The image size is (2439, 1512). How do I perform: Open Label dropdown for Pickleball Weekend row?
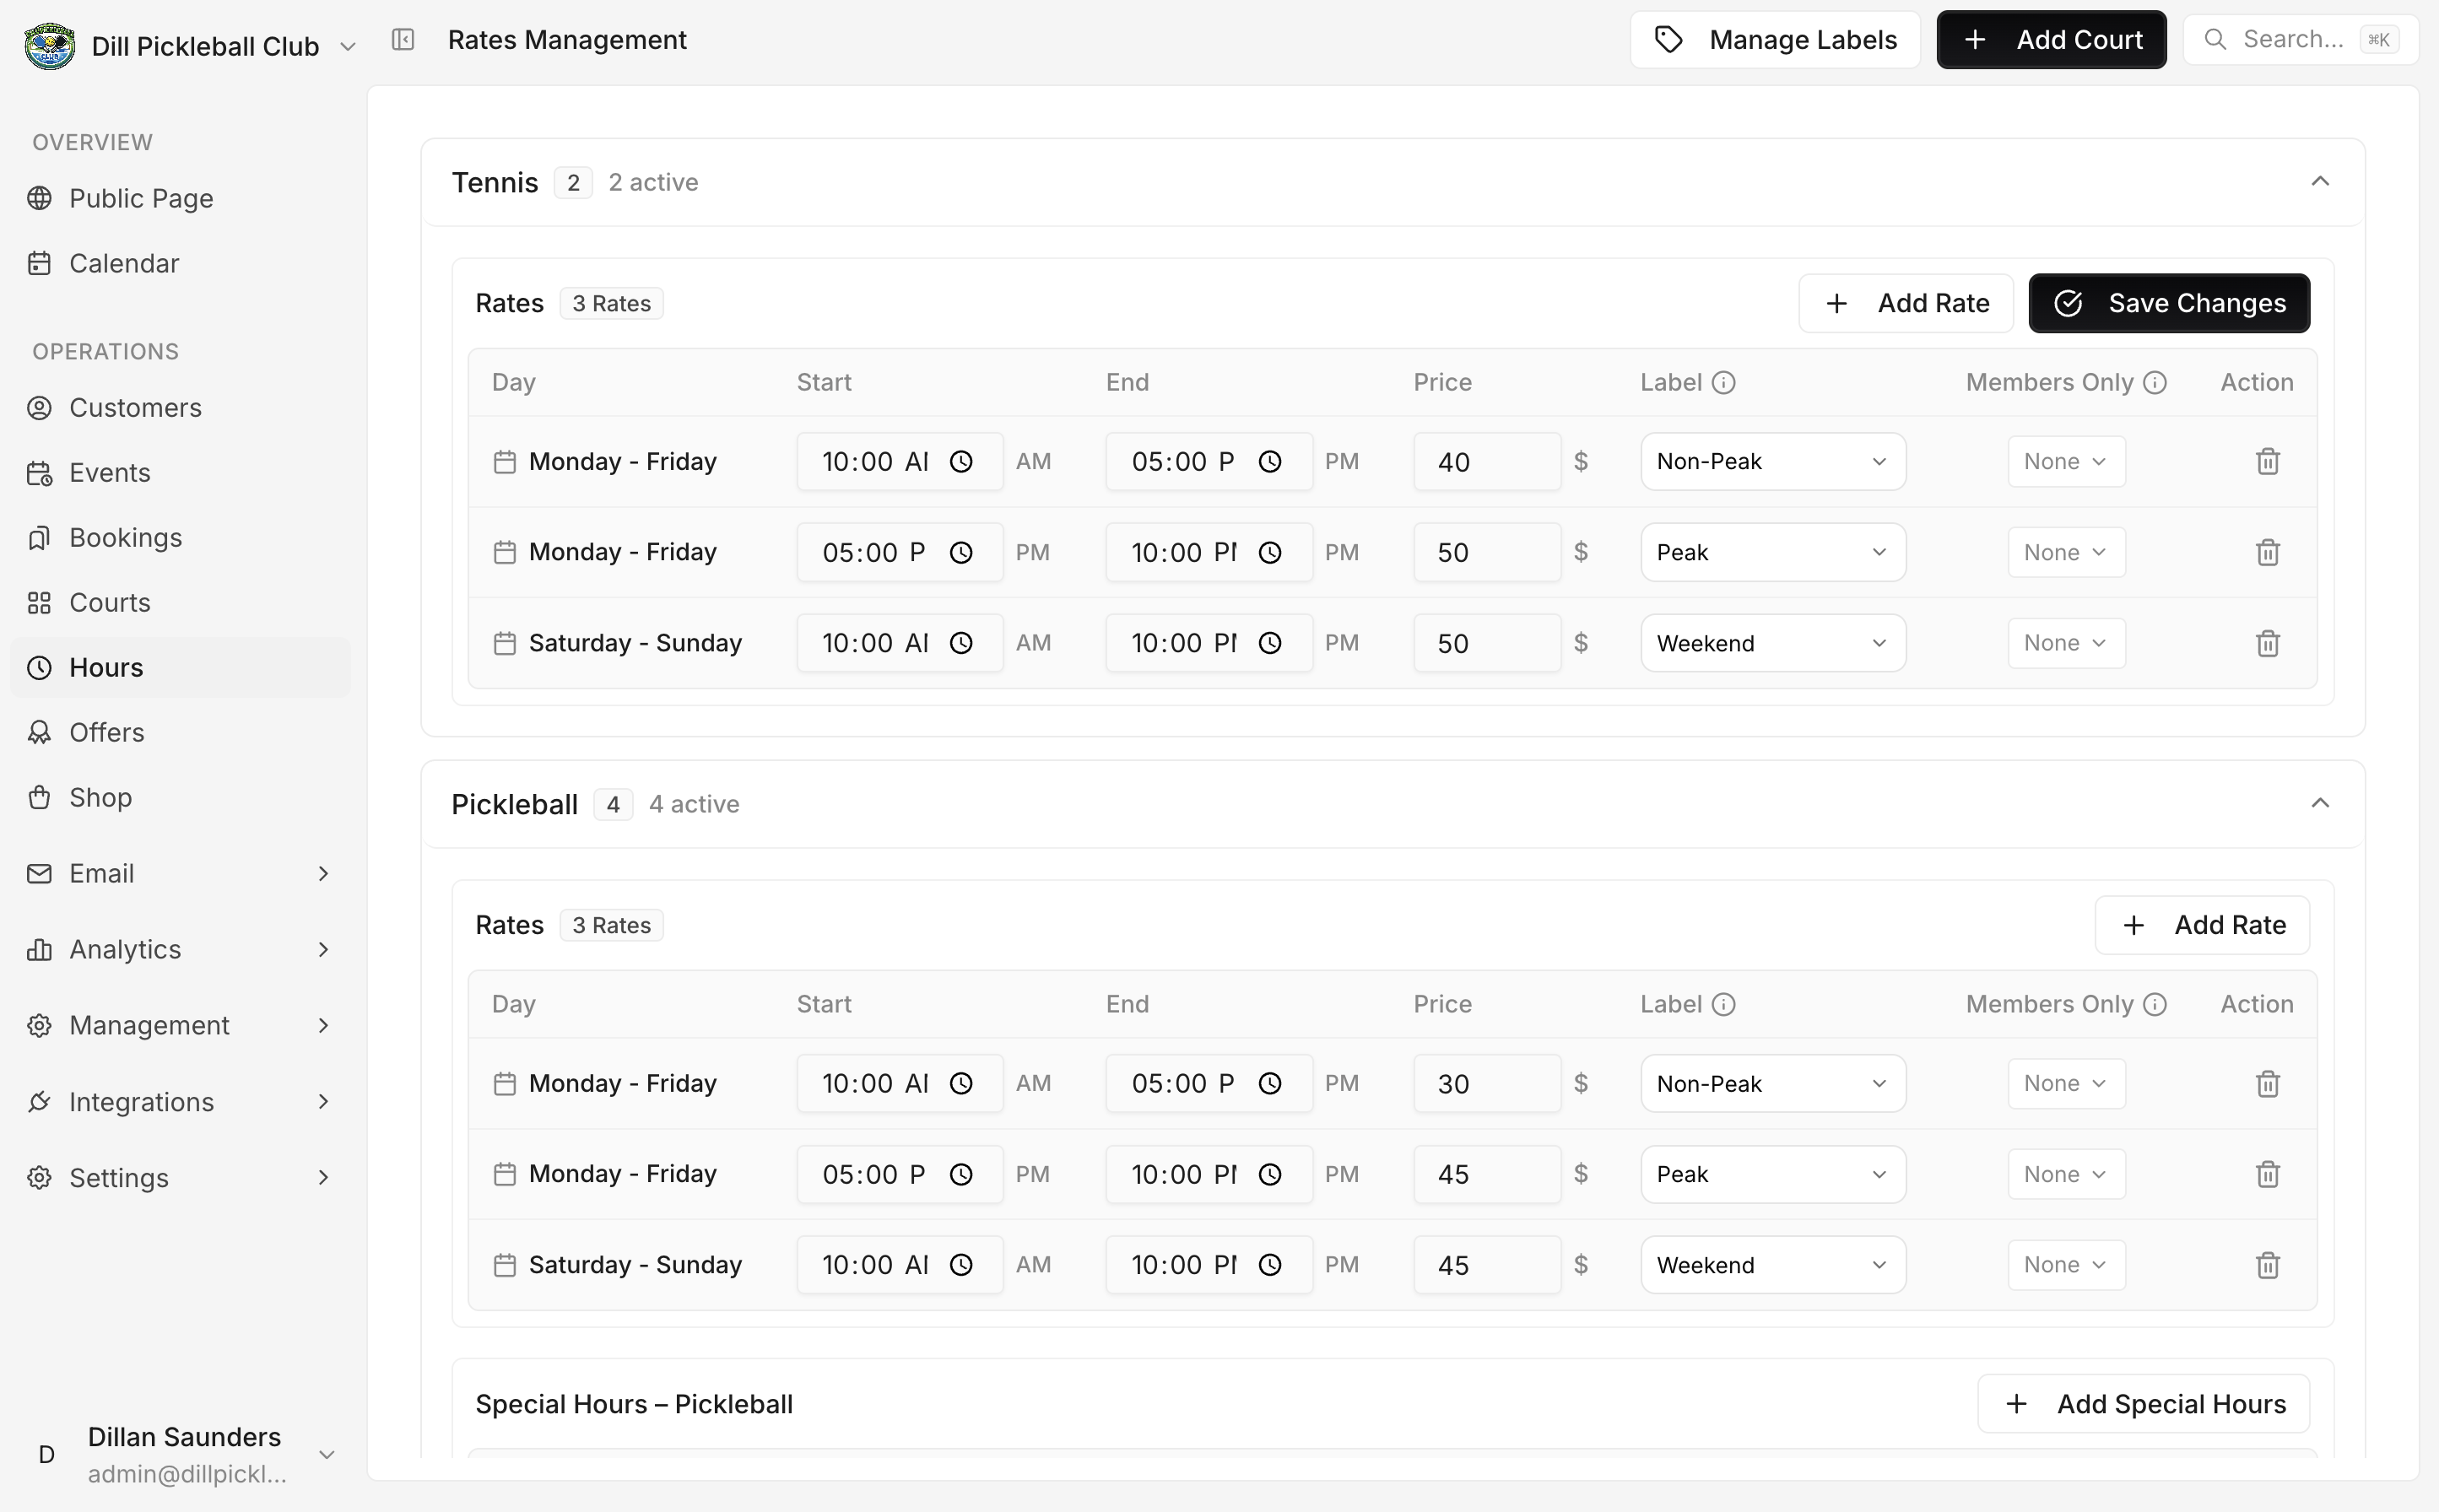(1772, 1265)
